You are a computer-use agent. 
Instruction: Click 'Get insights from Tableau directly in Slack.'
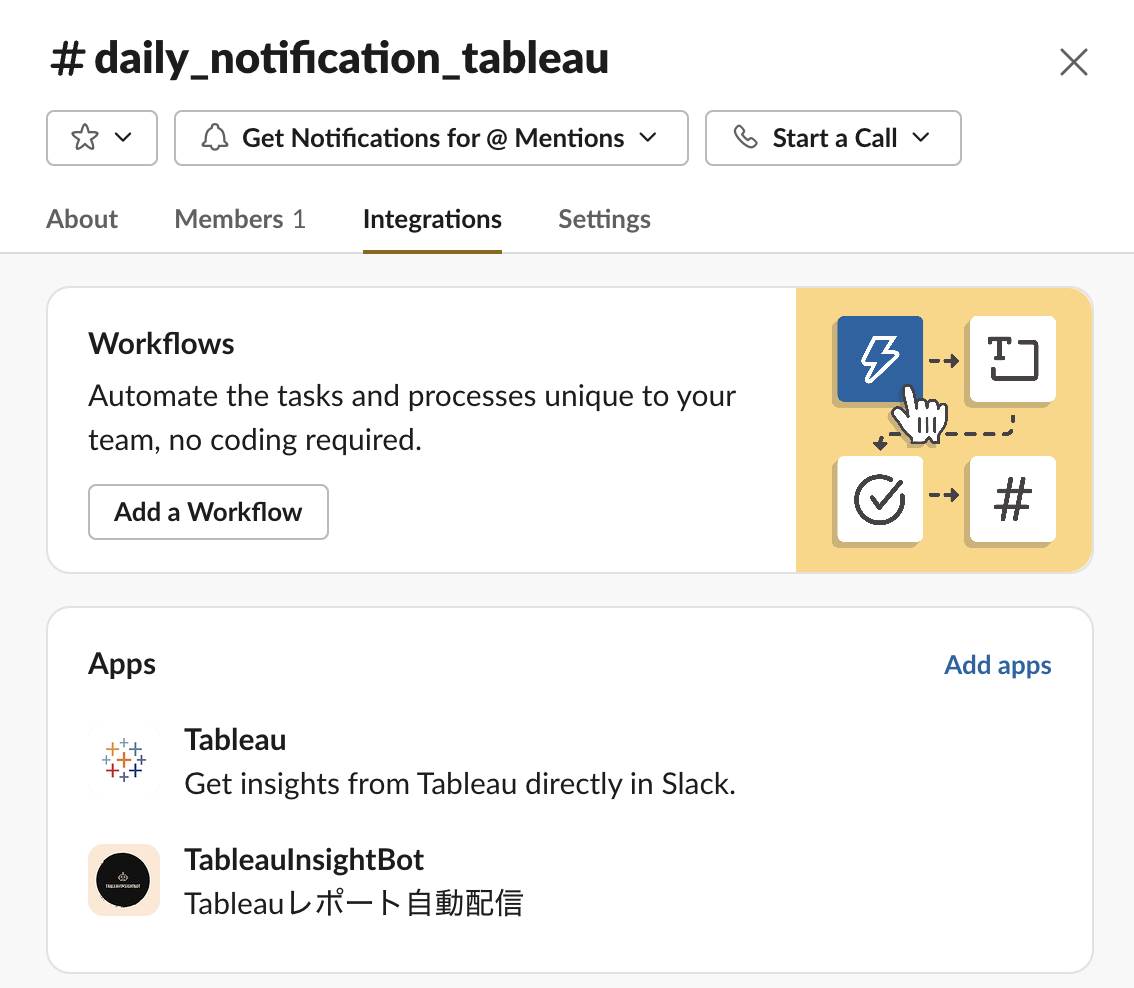(460, 784)
